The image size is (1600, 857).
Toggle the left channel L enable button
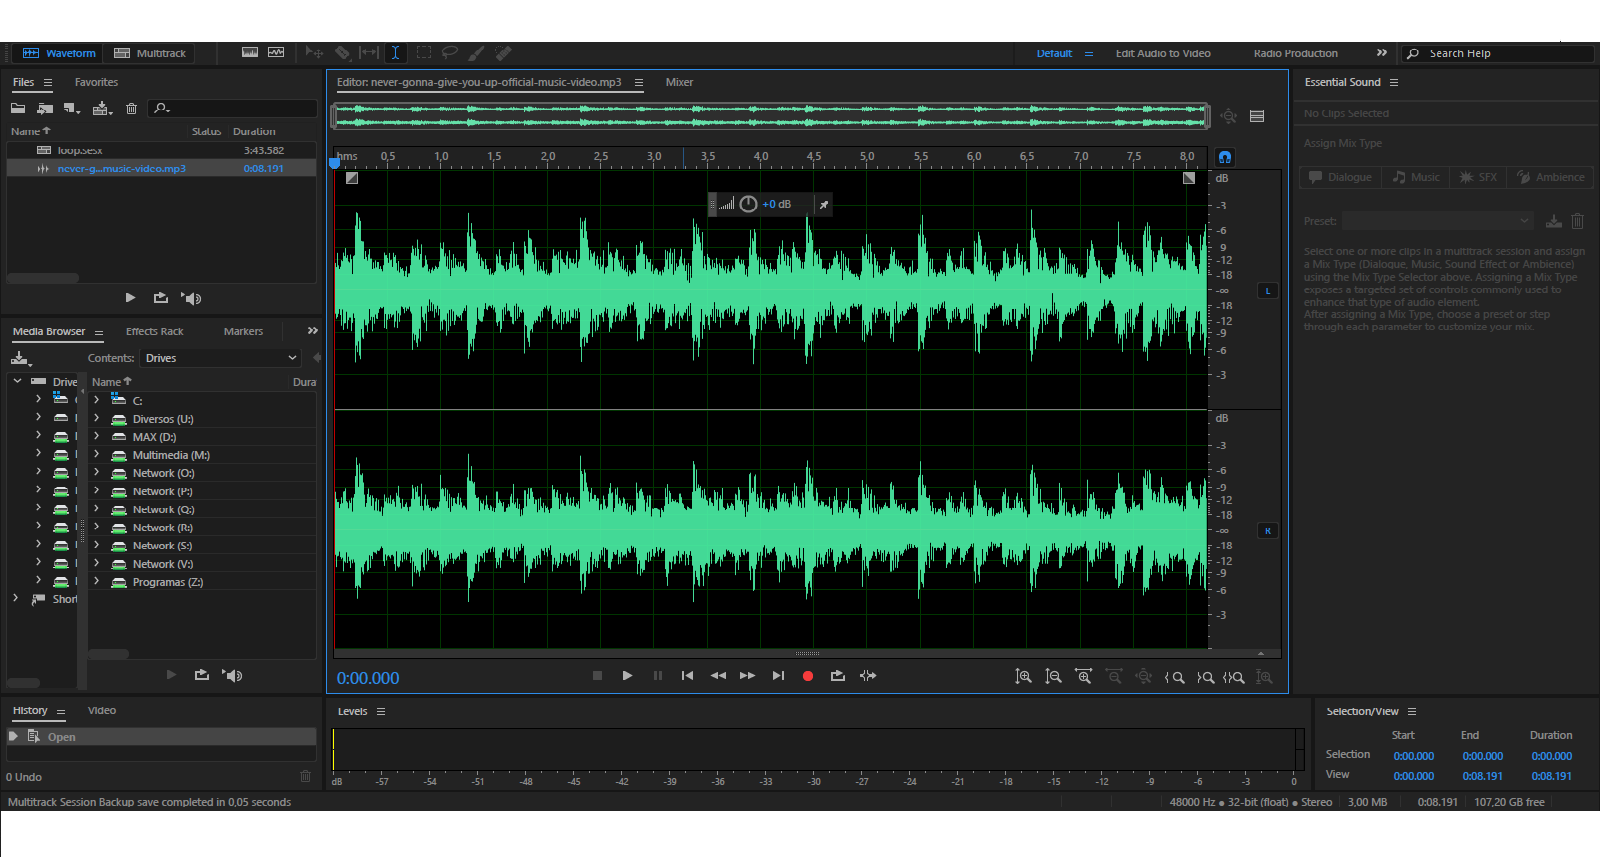[1268, 291]
